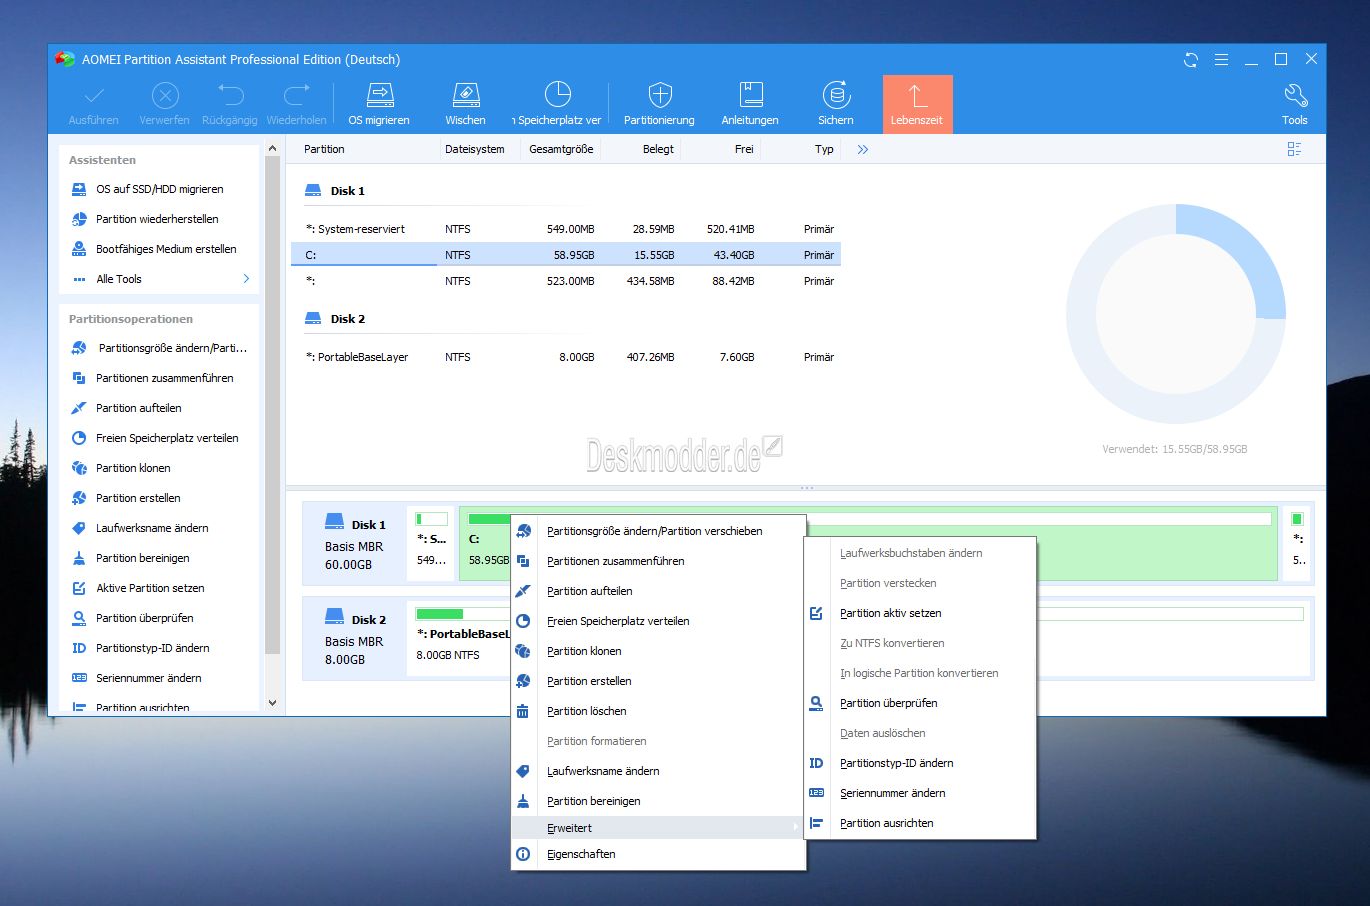This screenshot has height=906, width=1370.
Task: Select Partition löschen in context menu
Action: [x=658, y=711]
